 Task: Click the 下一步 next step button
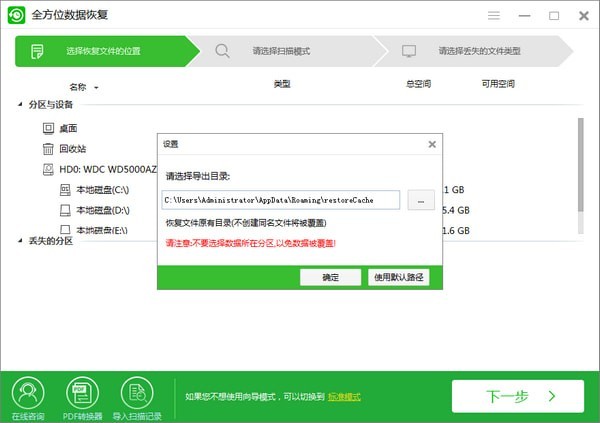click(518, 396)
